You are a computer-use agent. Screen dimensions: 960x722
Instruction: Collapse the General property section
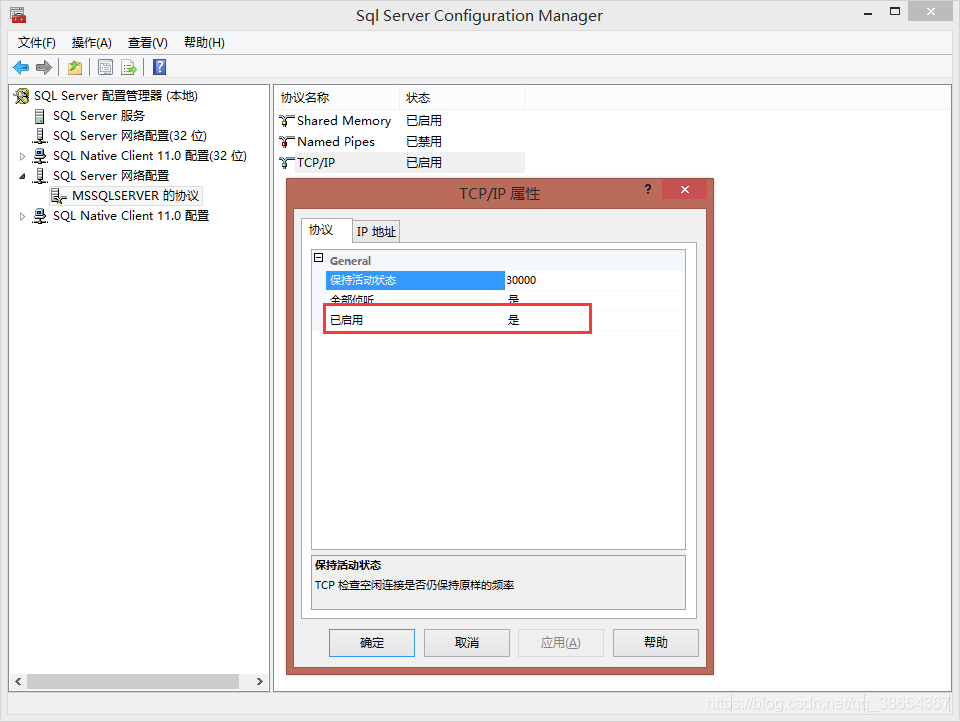coord(319,259)
